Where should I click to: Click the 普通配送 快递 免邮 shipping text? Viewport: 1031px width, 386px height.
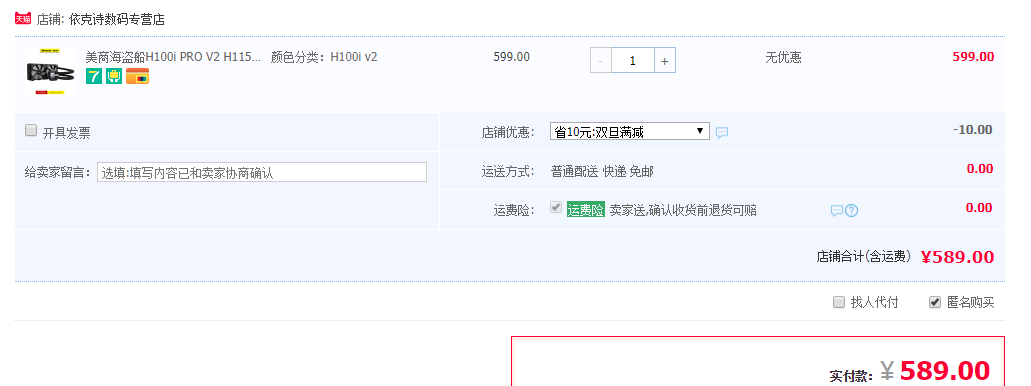pyautogui.click(x=602, y=172)
